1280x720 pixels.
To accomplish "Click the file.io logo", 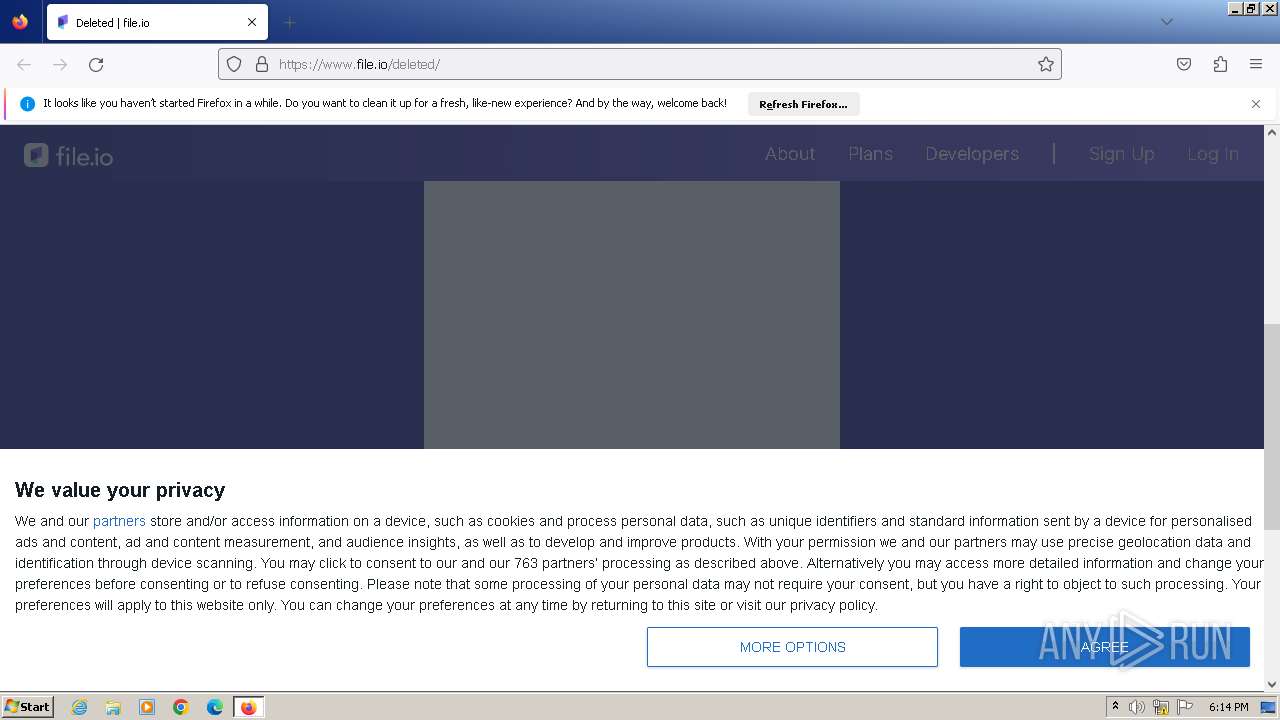I will (x=68, y=155).
